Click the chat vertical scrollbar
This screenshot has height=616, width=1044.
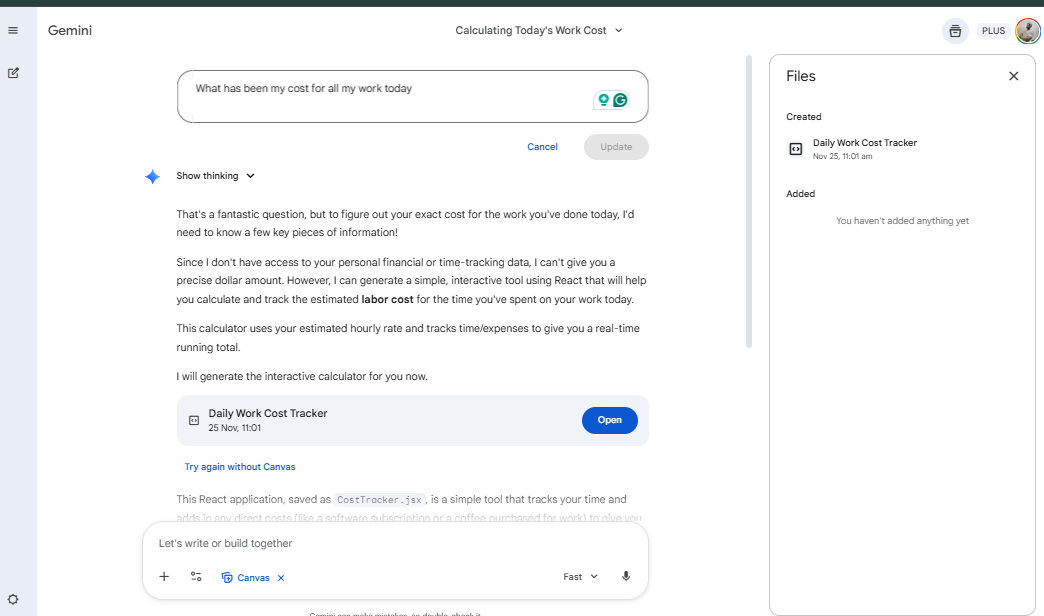tap(749, 200)
